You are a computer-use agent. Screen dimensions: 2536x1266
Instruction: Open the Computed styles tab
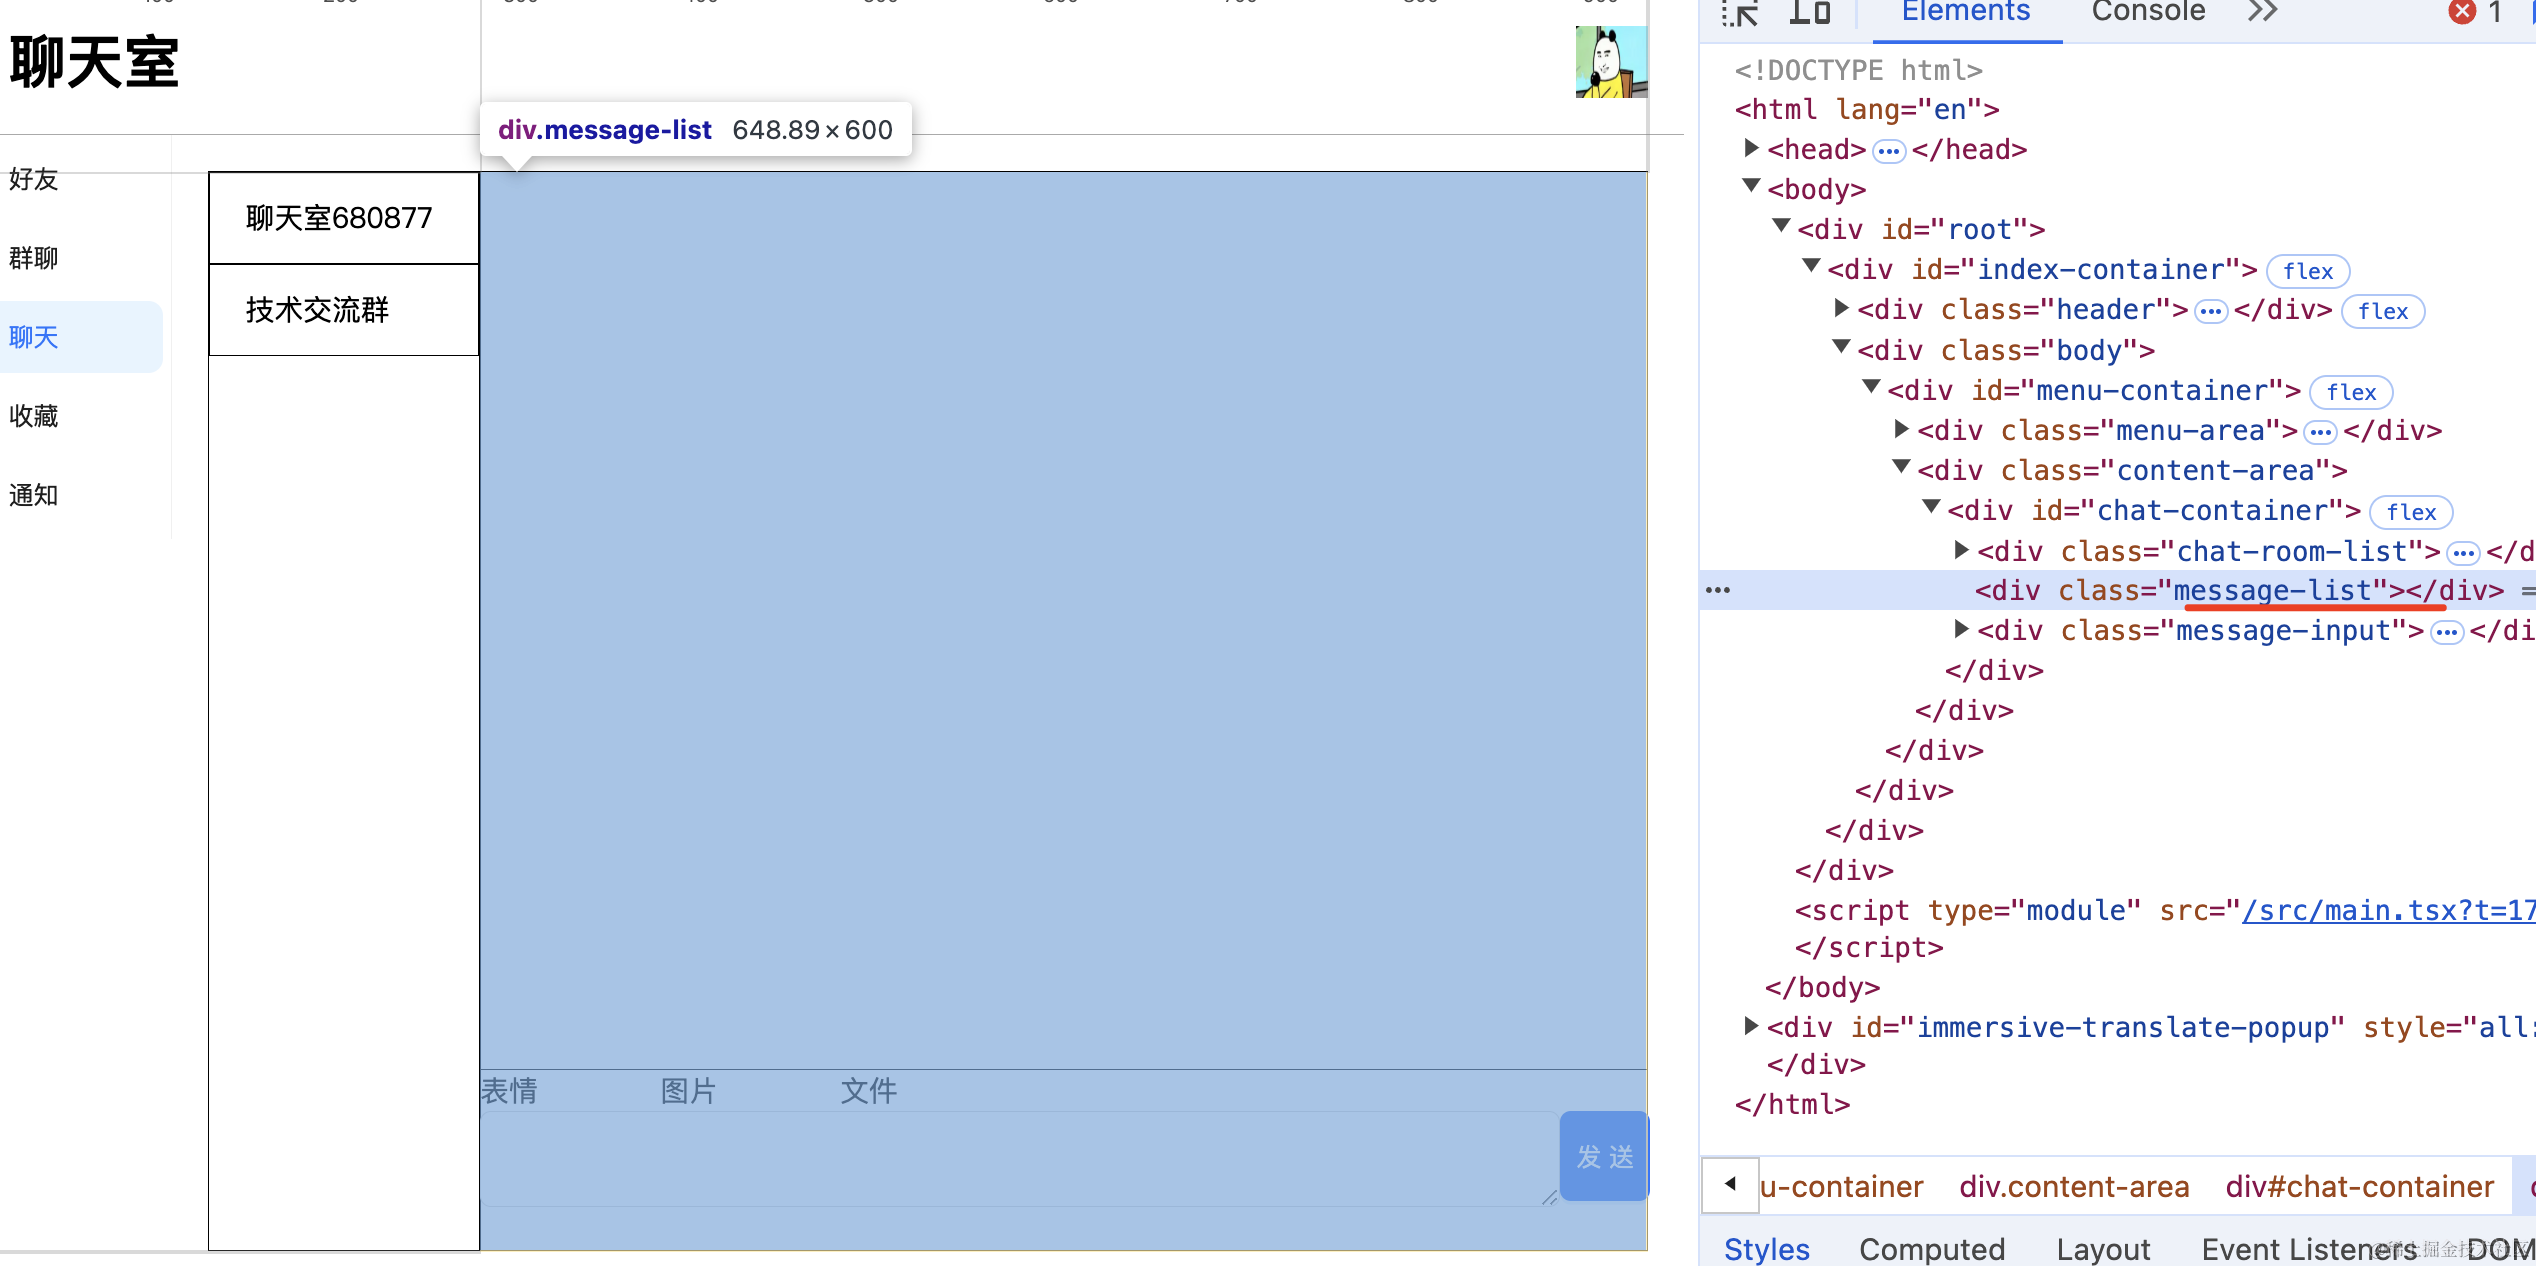click(1931, 1249)
